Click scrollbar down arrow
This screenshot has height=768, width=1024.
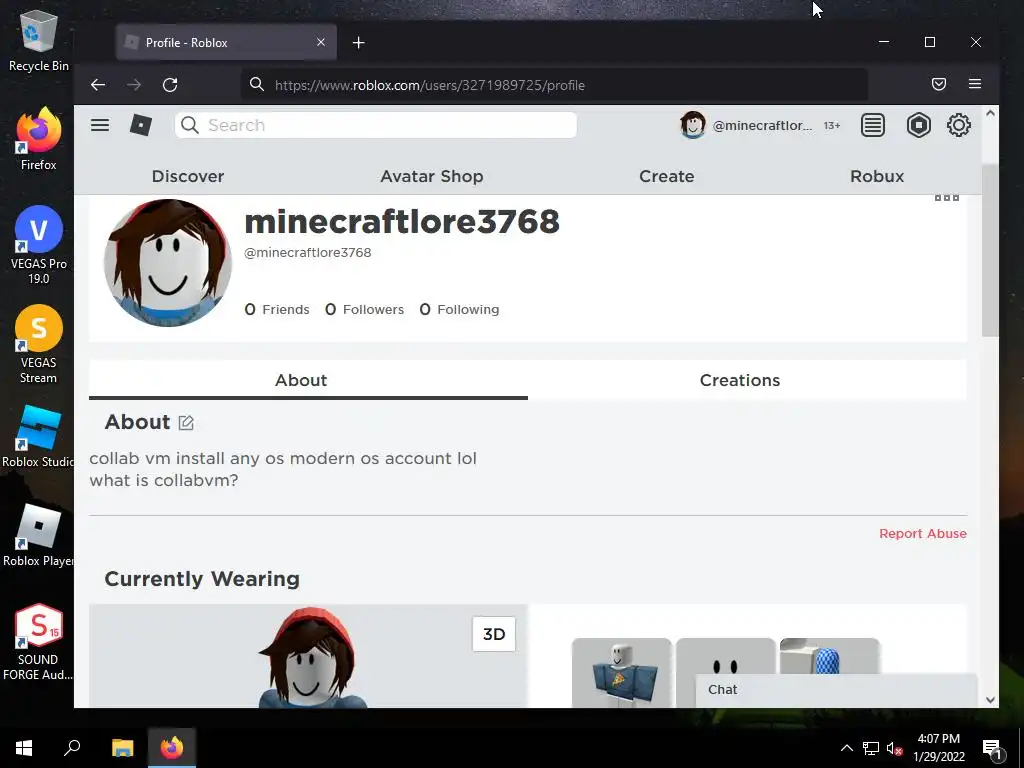990,699
